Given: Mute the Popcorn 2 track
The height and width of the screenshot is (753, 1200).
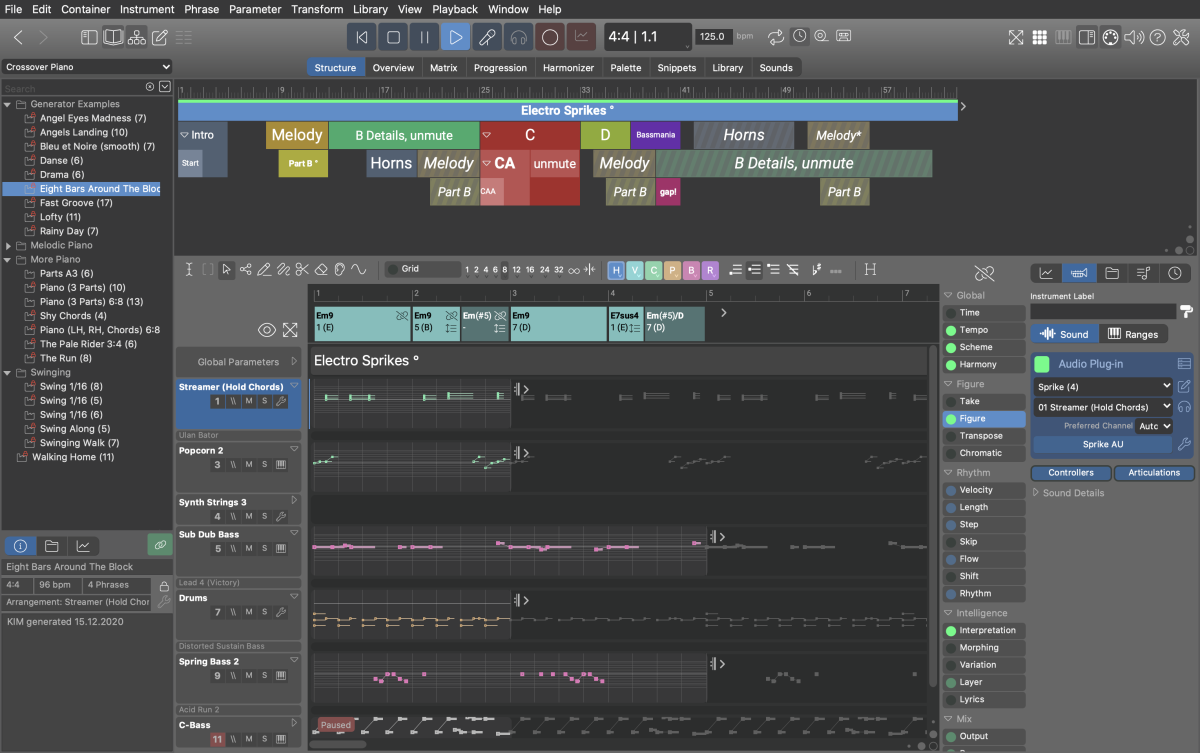Looking at the screenshot, I should click(249, 465).
